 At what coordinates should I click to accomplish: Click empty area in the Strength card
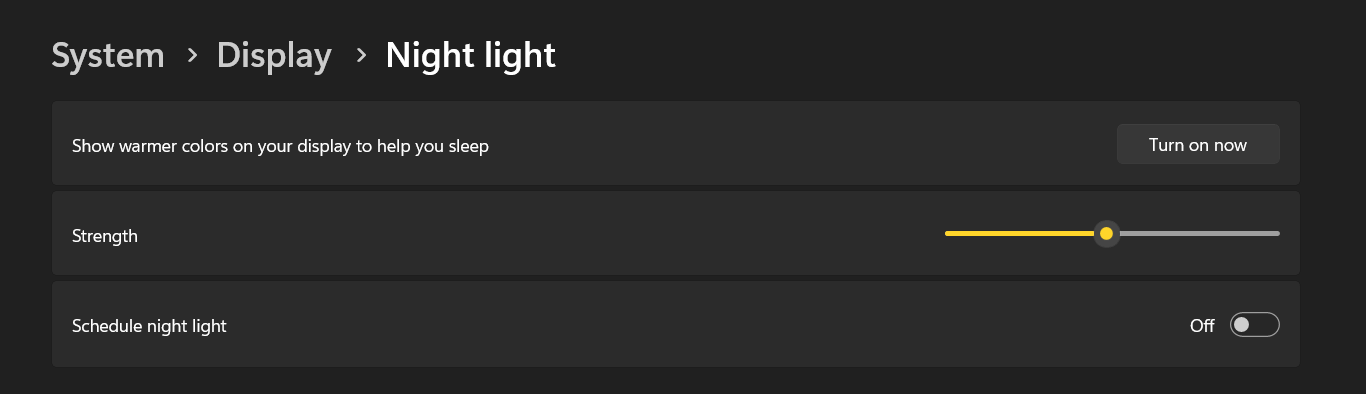pos(540,234)
